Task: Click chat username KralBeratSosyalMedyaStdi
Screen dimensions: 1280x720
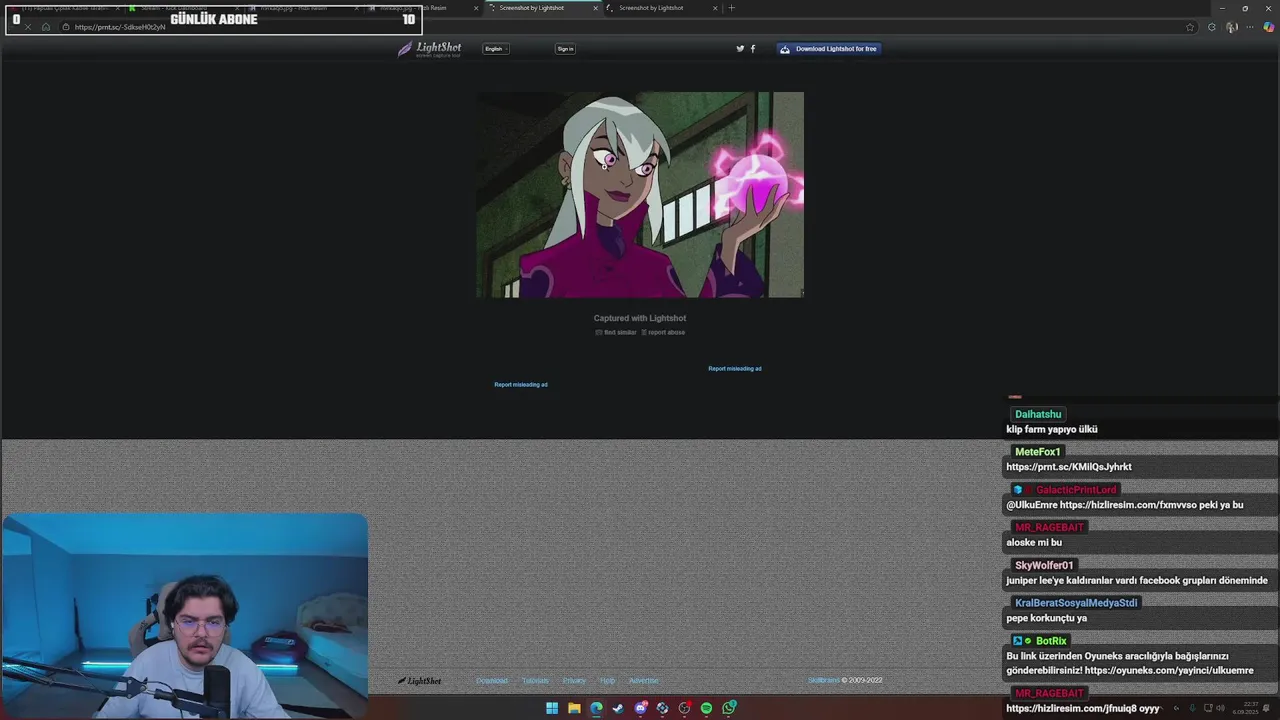Action: (x=1076, y=603)
